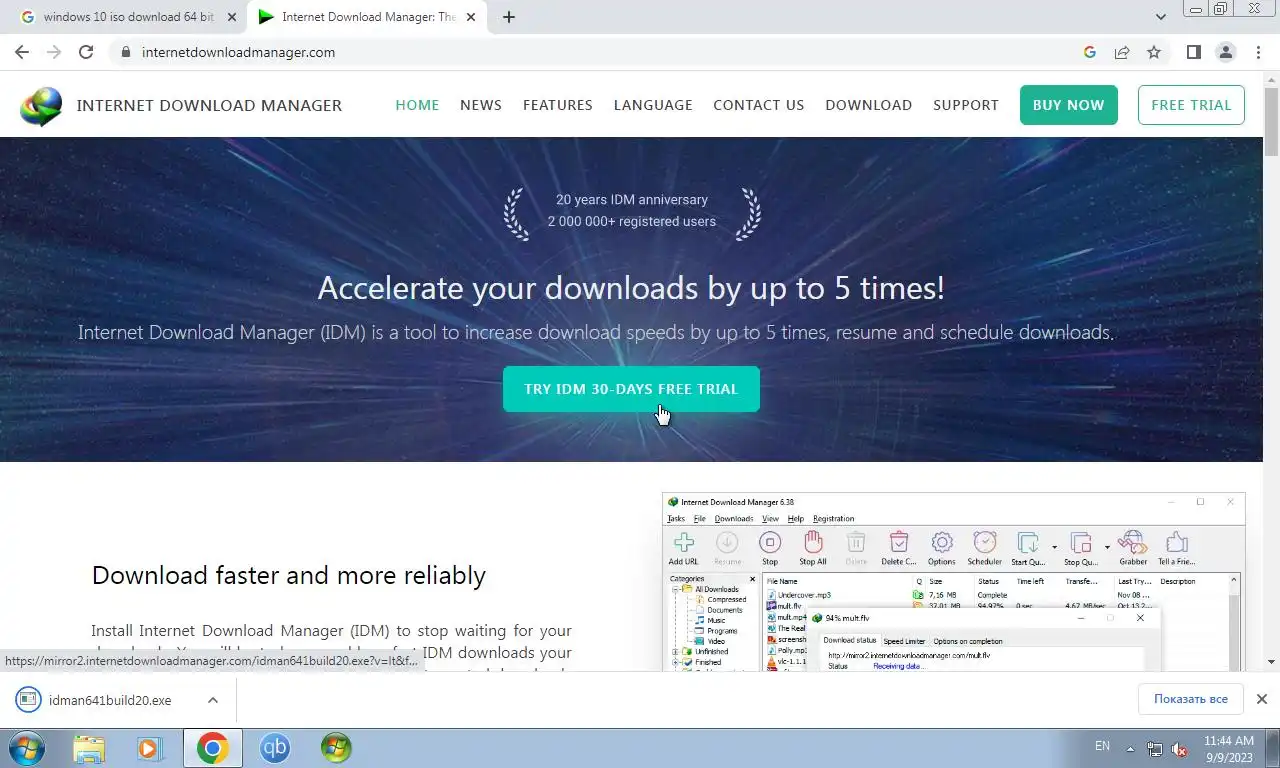The image size is (1280, 768).
Task: Click the muted volume tray icon
Action: click(x=1179, y=748)
